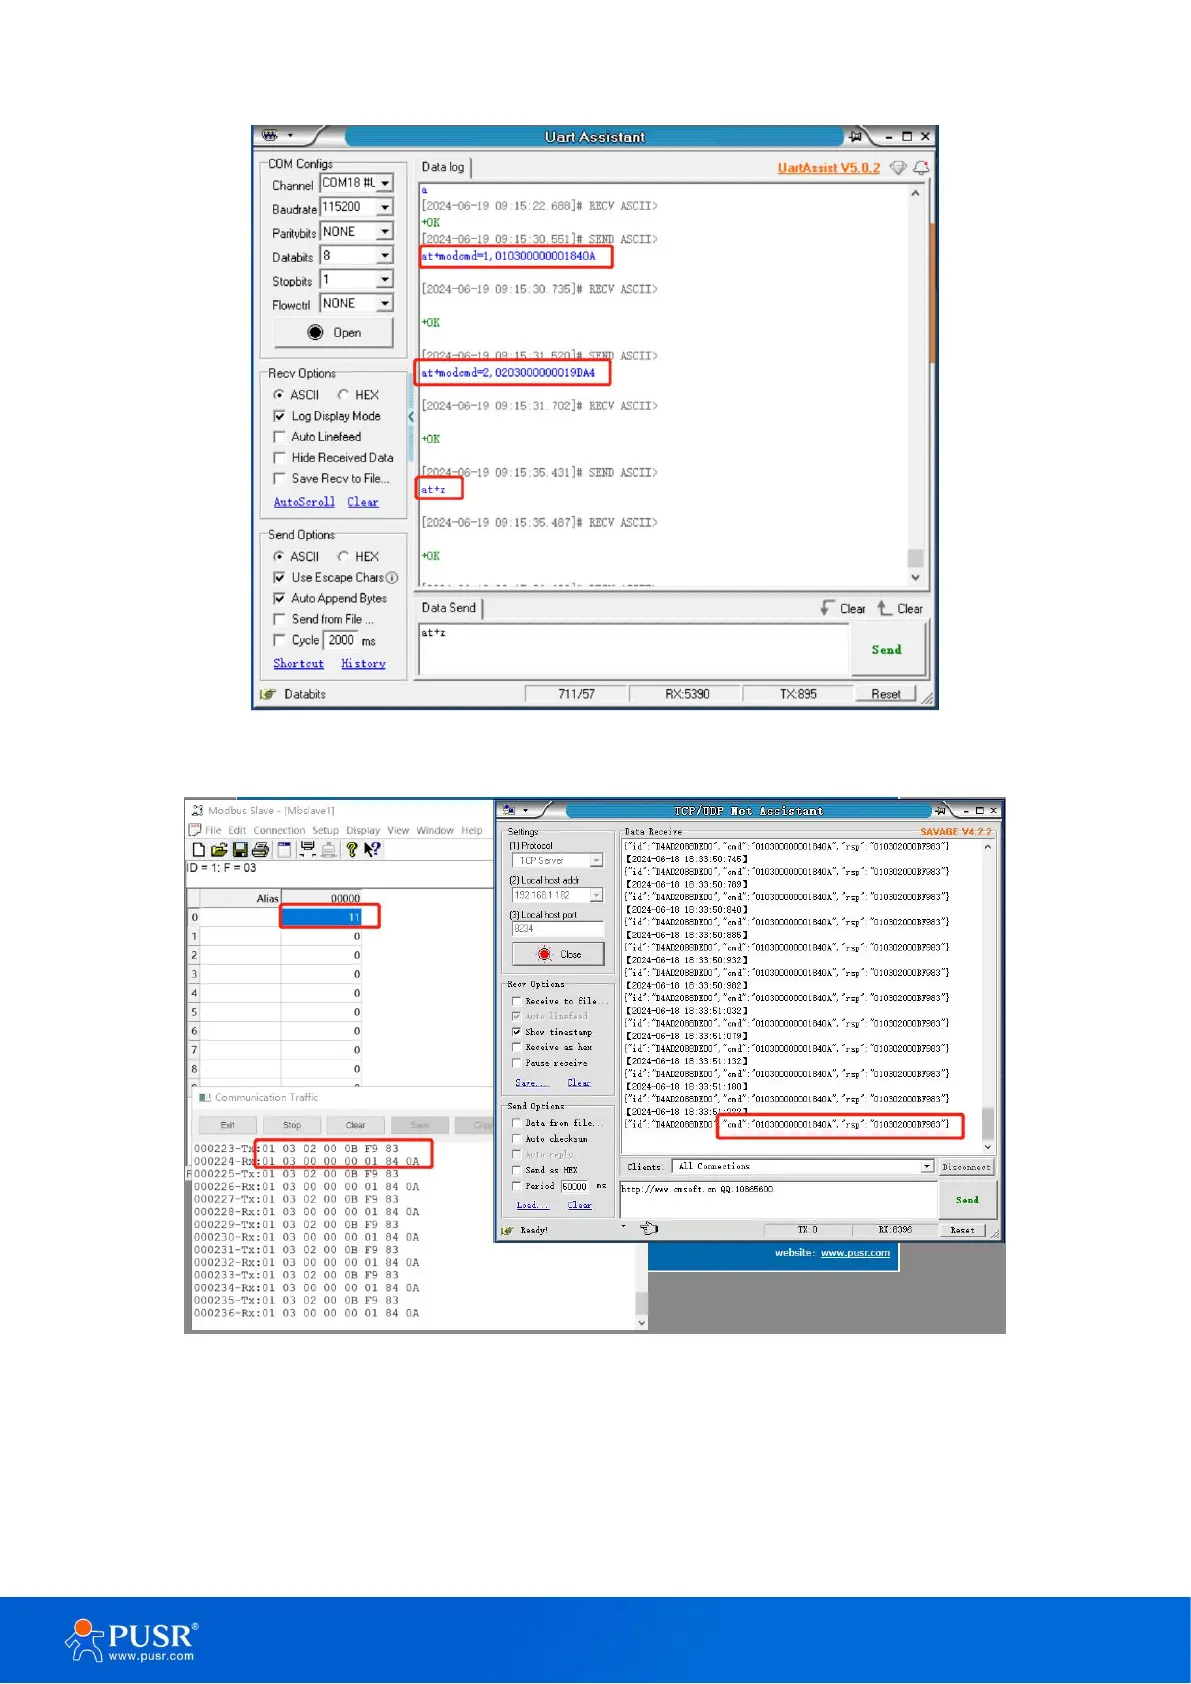
Task: Toggle Auto Append Bytes checkbox
Action: (x=279, y=599)
